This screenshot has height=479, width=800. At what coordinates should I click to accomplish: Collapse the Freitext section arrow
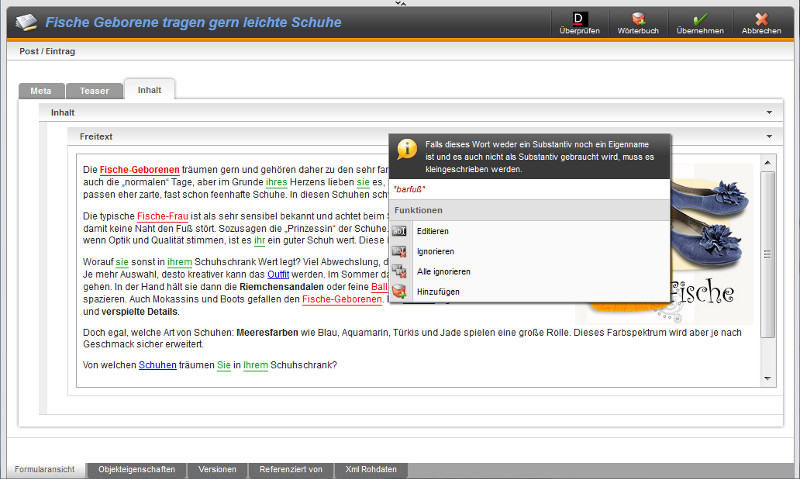point(768,136)
